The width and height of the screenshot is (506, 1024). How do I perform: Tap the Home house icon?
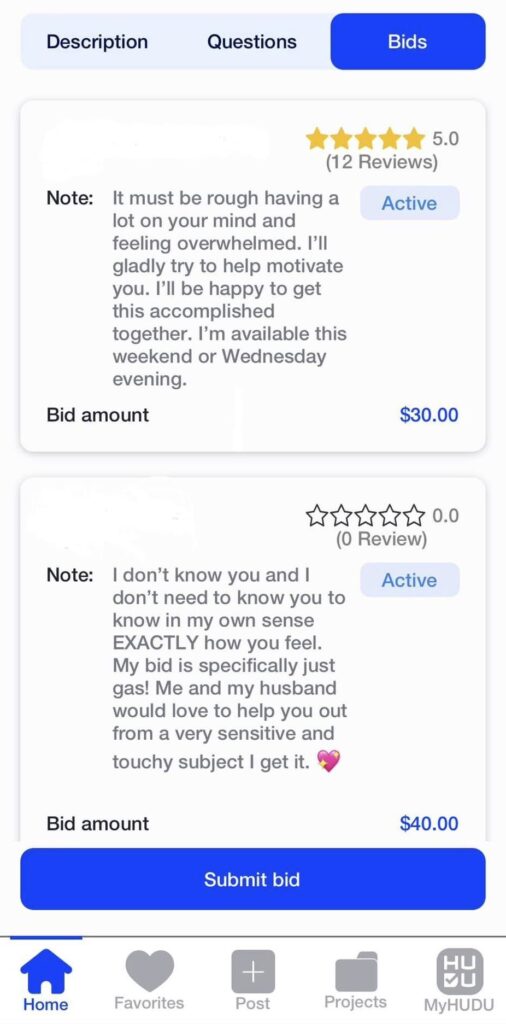coord(46,970)
